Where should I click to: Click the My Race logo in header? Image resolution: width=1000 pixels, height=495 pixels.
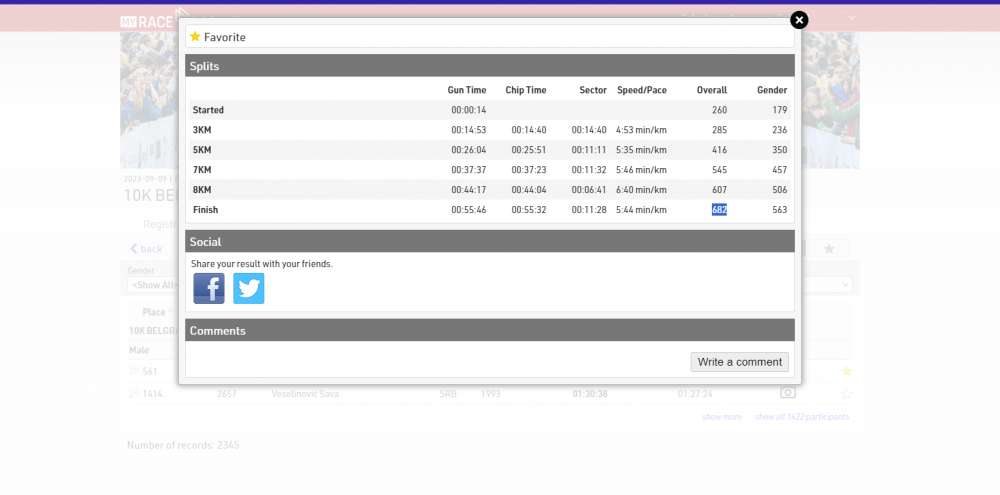click(148, 20)
